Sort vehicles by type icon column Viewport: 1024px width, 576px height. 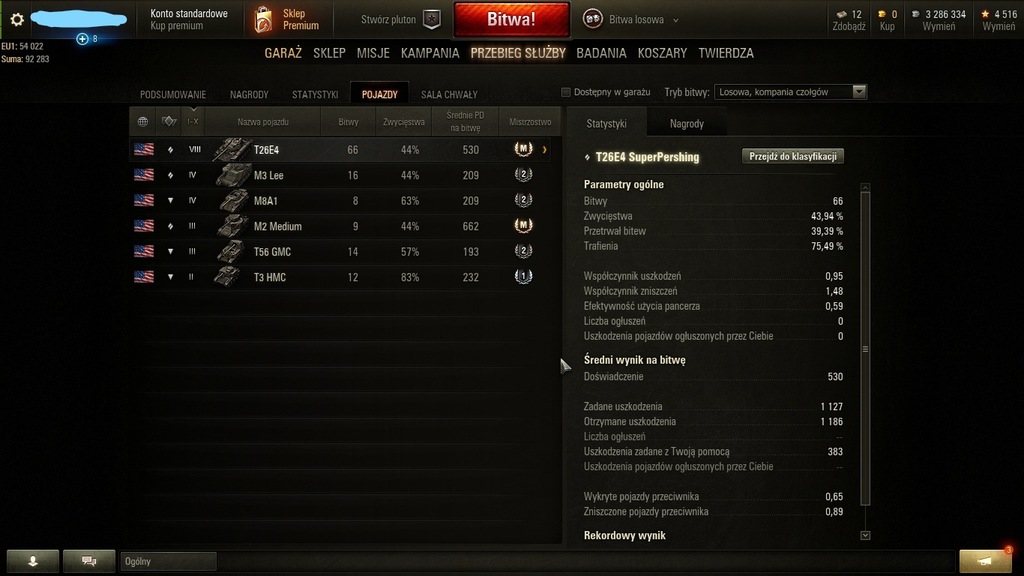coord(169,121)
